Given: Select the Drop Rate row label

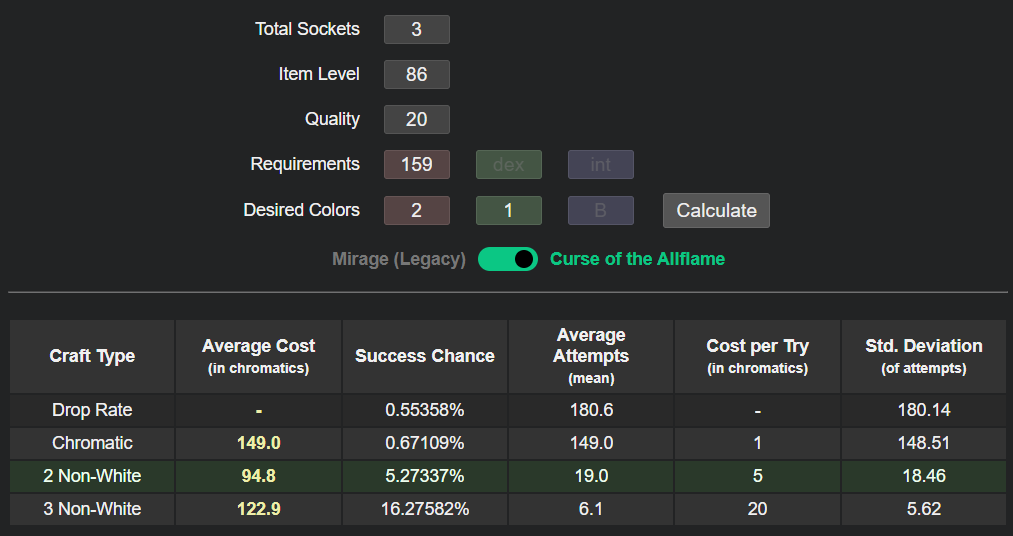Looking at the screenshot, I should 92,410.
